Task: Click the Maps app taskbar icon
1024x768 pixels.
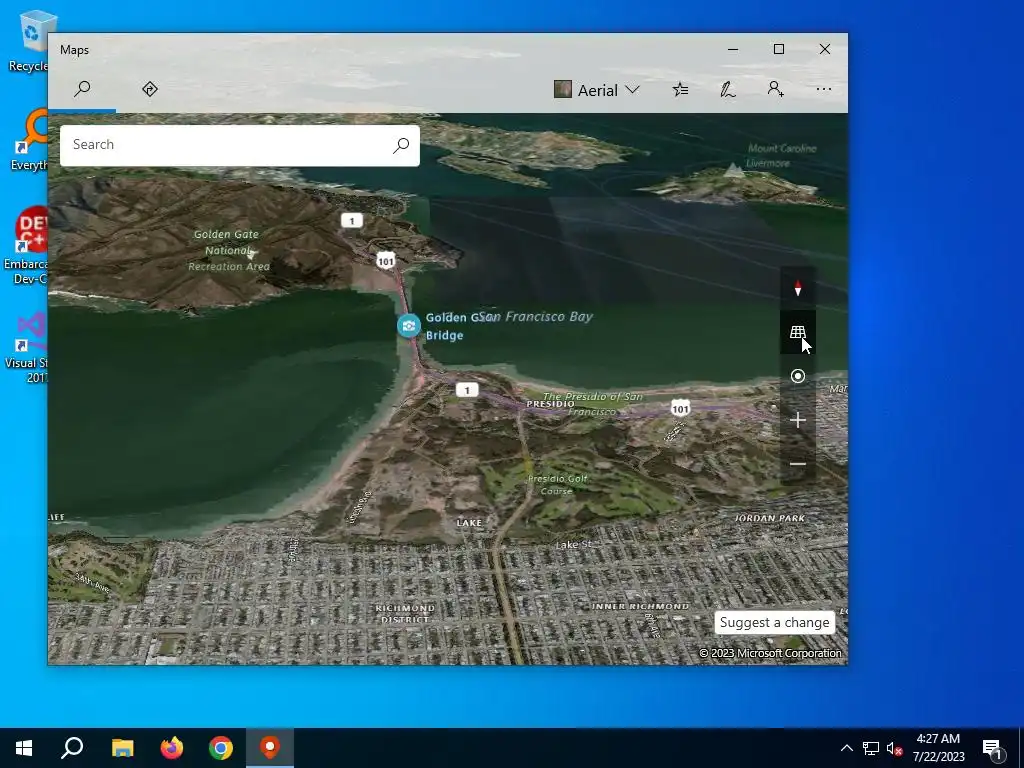Action: (270, 748)
